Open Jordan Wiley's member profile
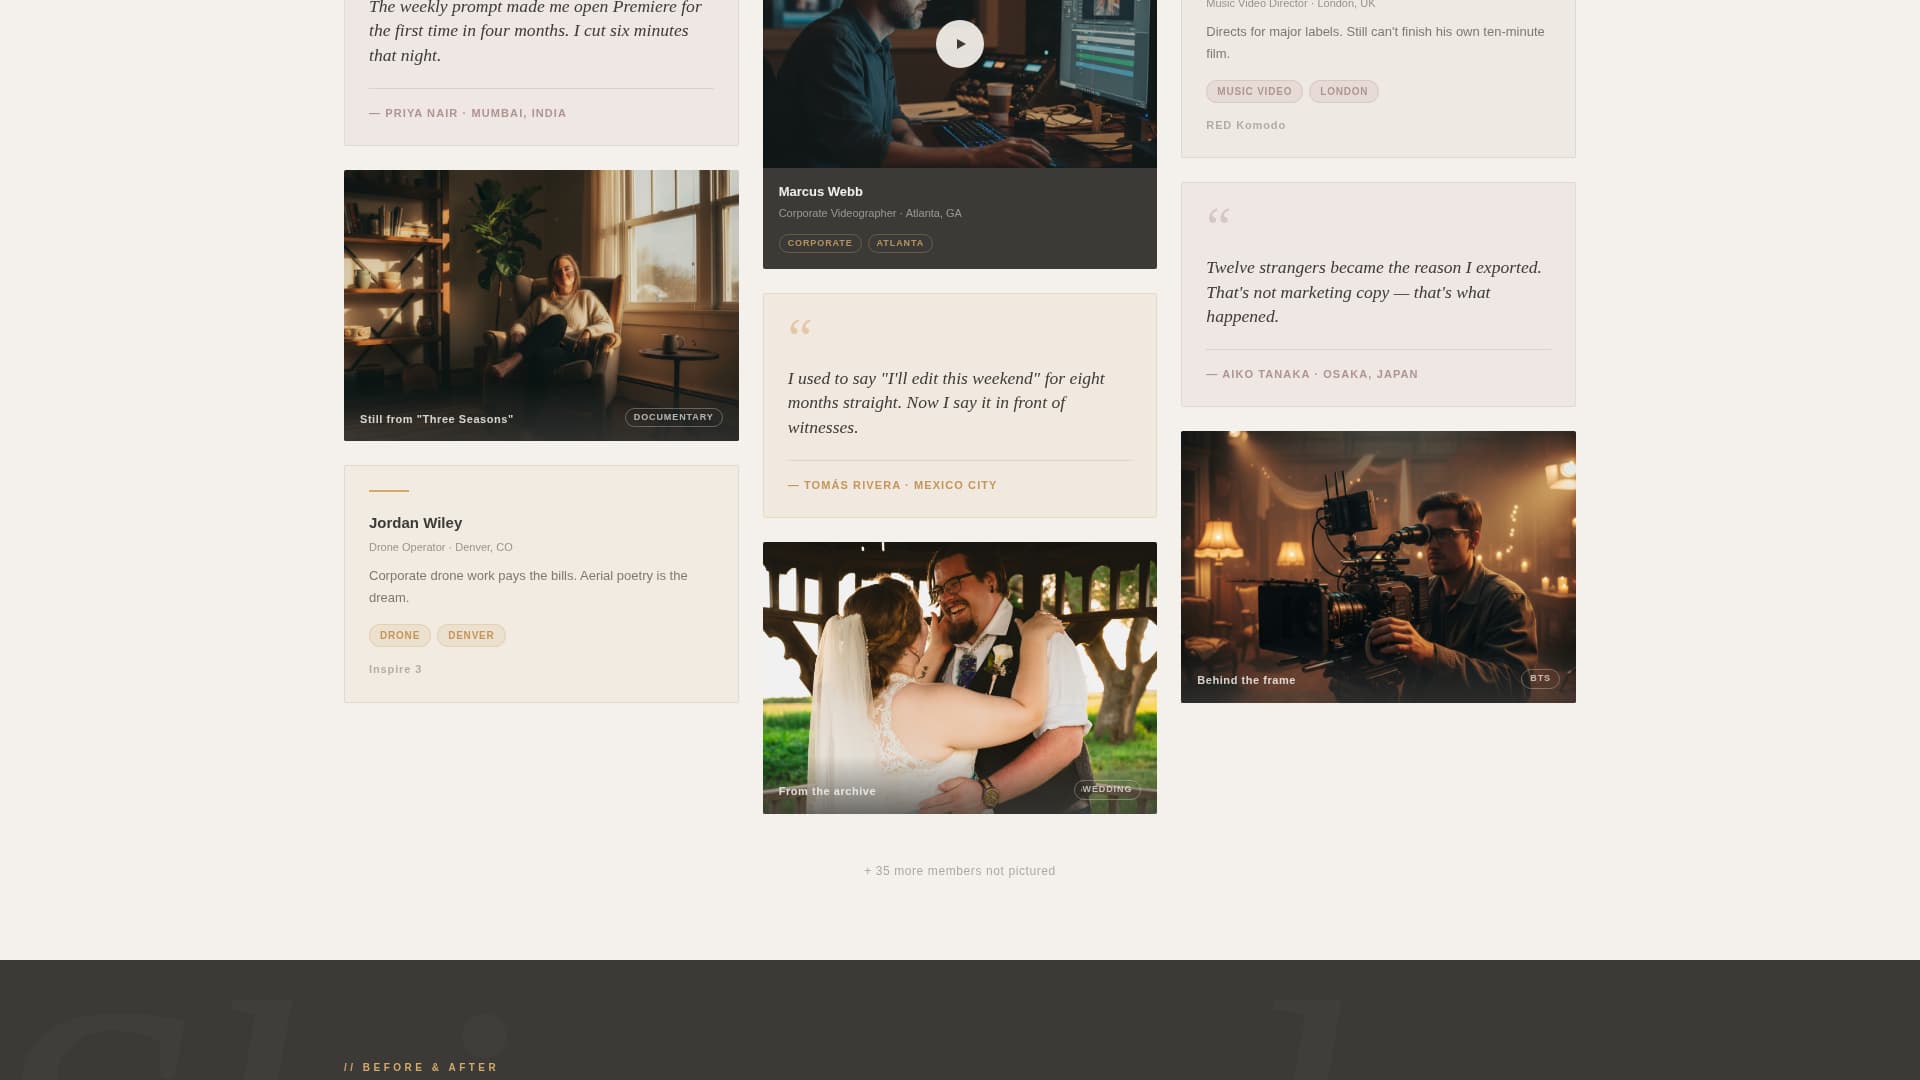 click(415, 522)
